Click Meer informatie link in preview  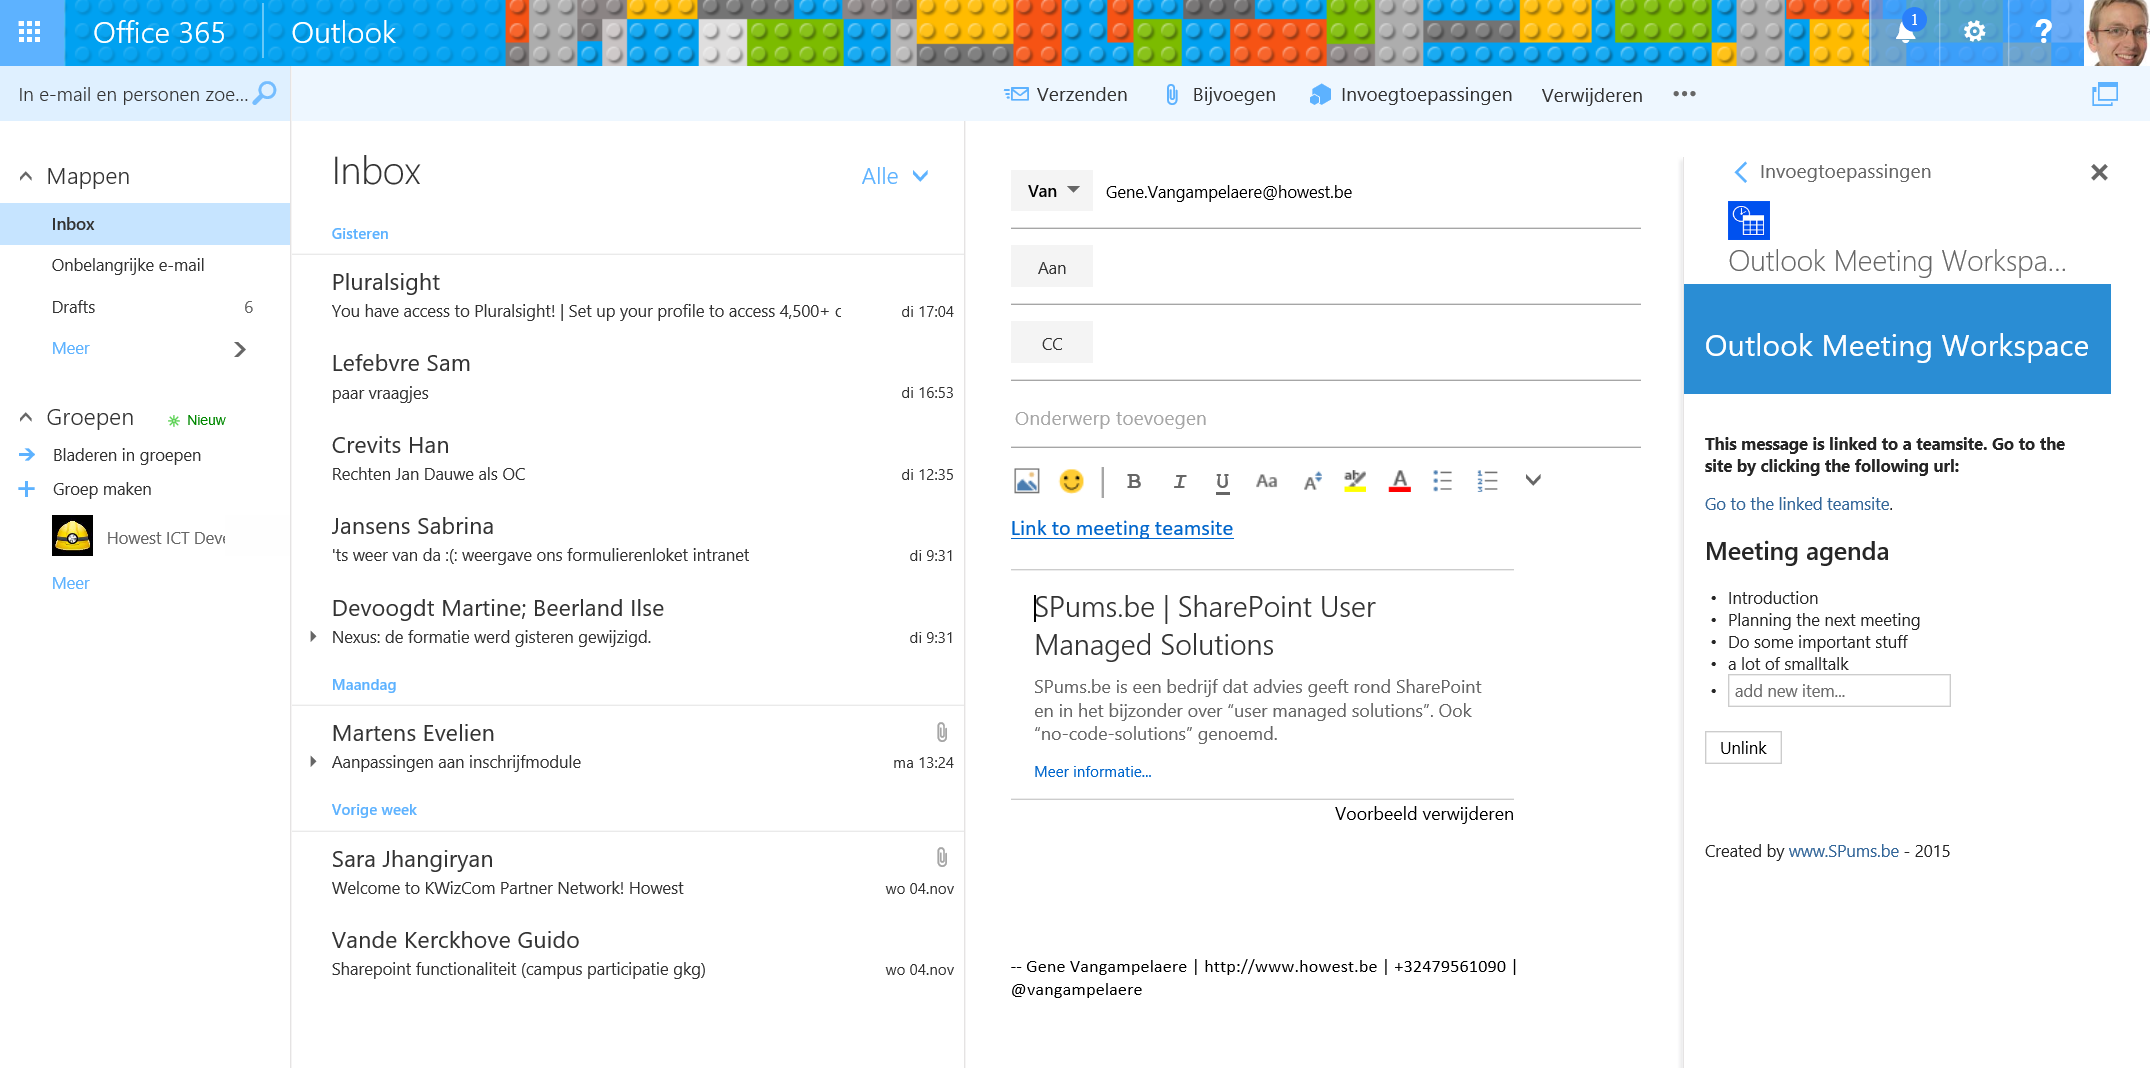click(x=1092, y=772)
